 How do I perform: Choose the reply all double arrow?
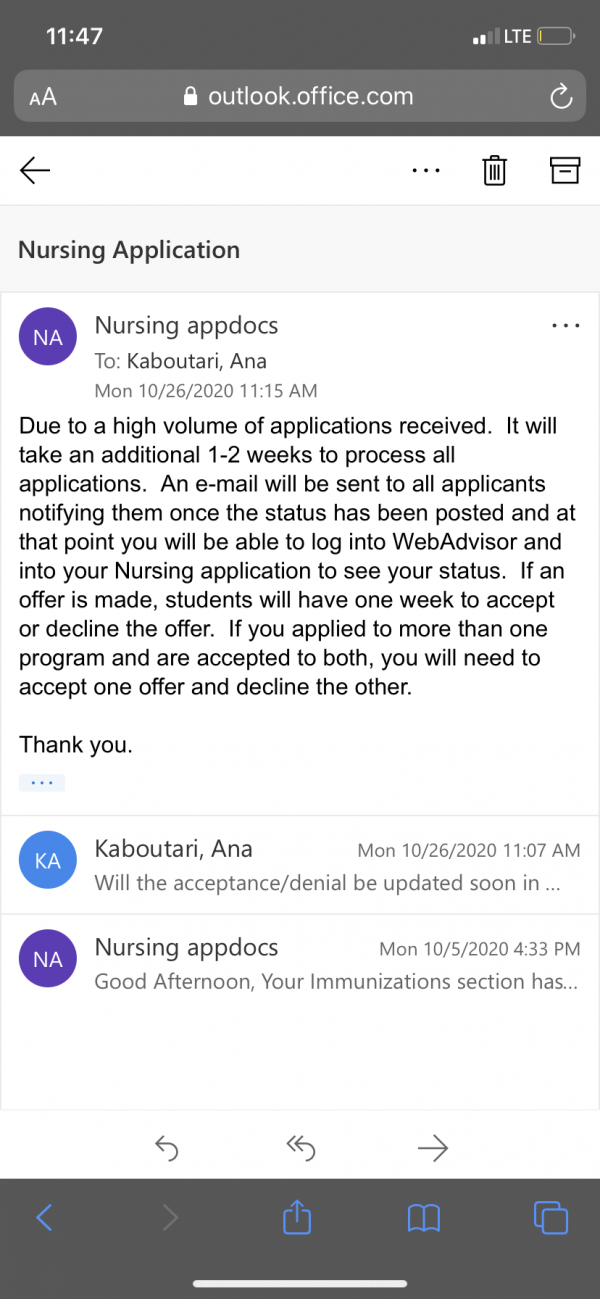tap(300, 1149)
